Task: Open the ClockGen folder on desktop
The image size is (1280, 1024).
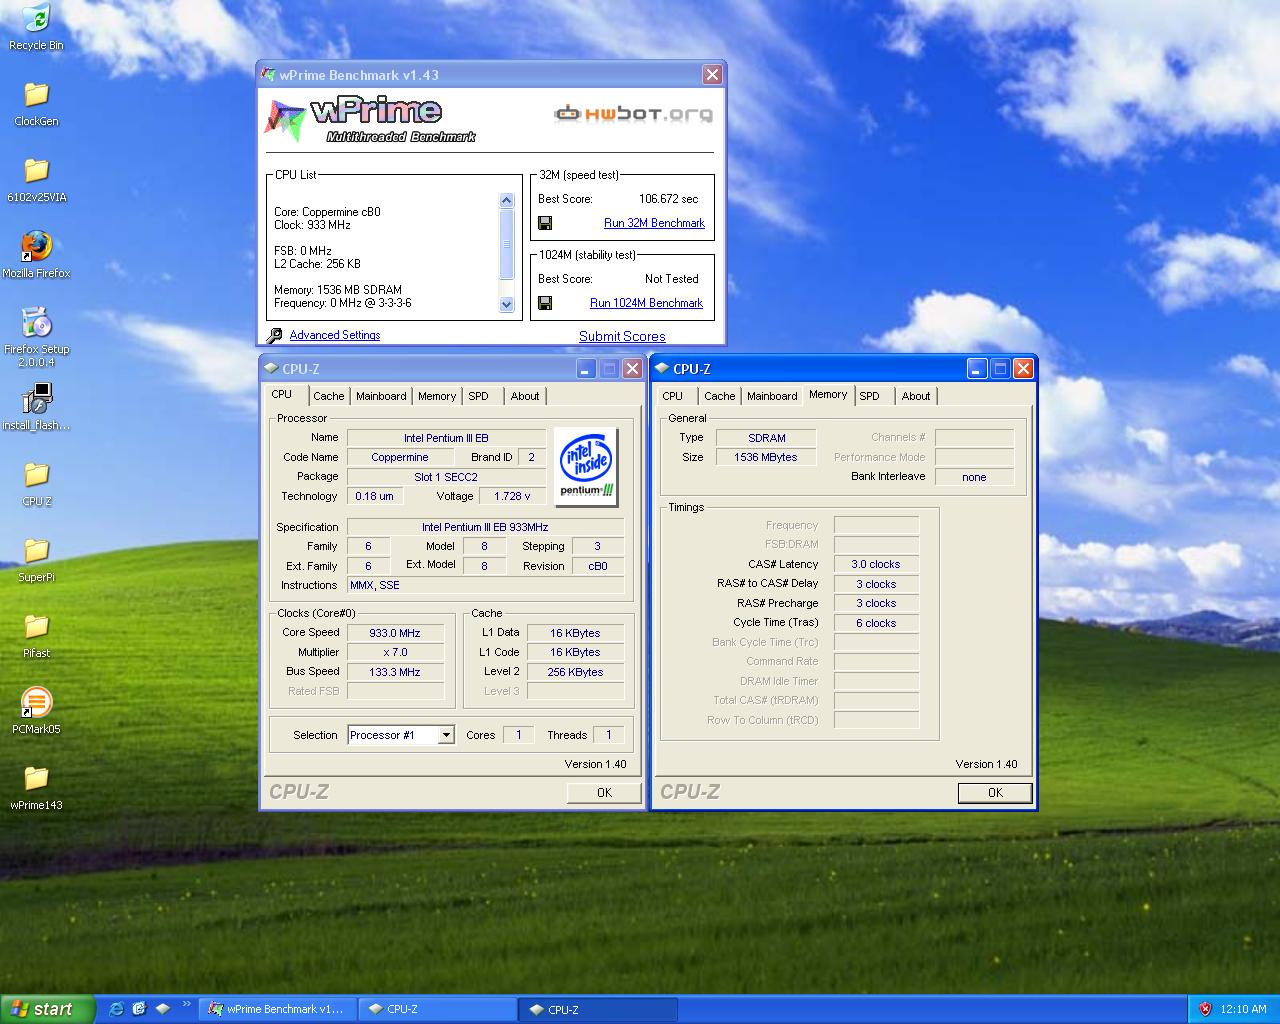Action: (x=36, y=104)
